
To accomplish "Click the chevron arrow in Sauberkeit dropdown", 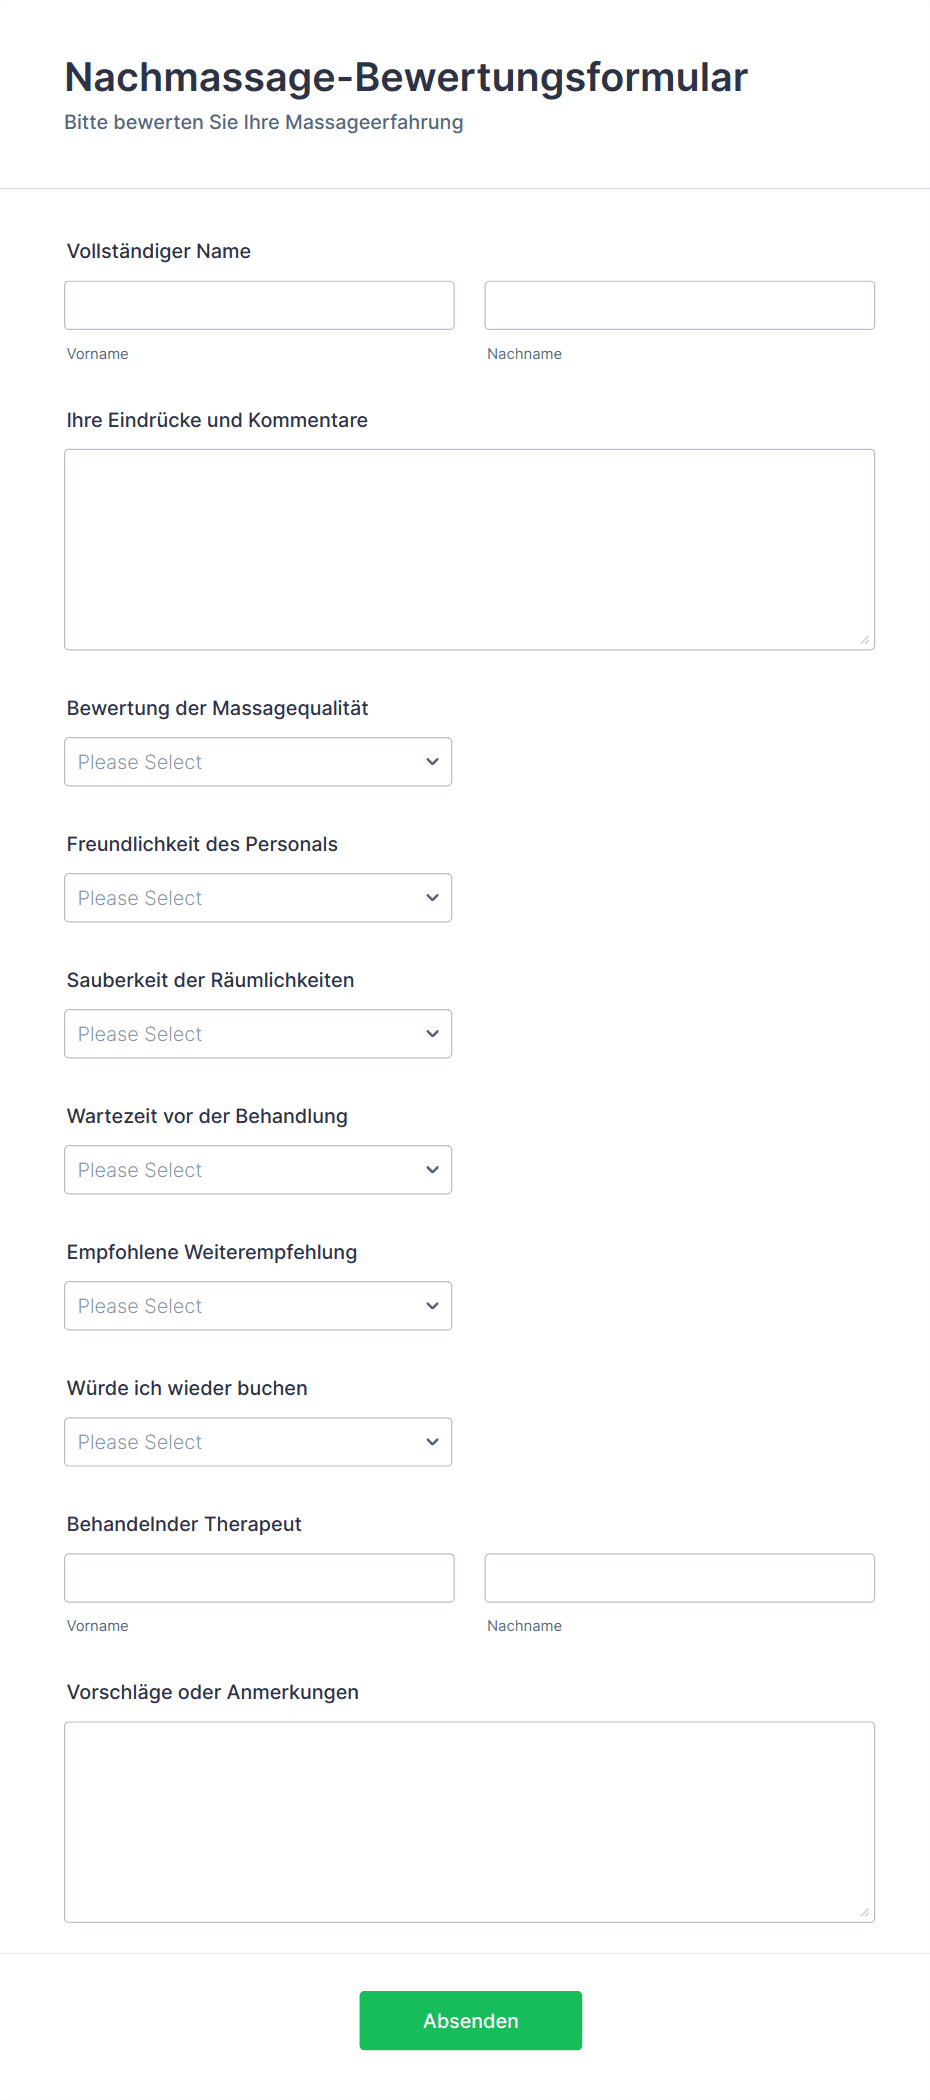I will tap(432, 1034).
